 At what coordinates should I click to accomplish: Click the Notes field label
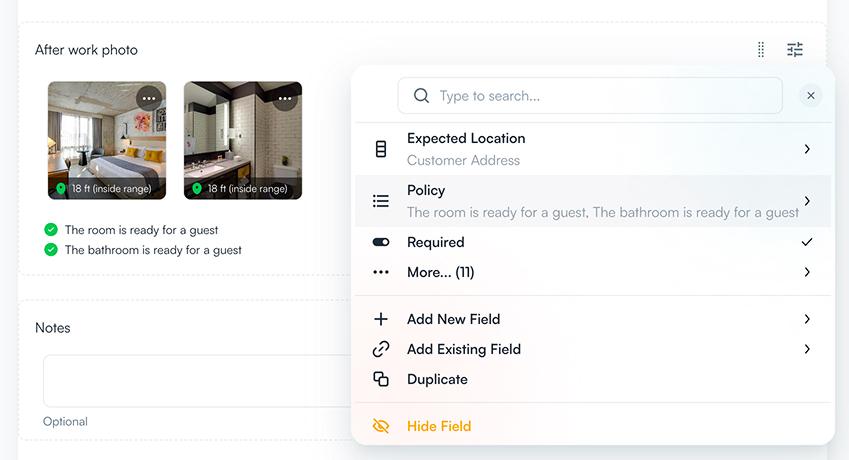[53, 328]
